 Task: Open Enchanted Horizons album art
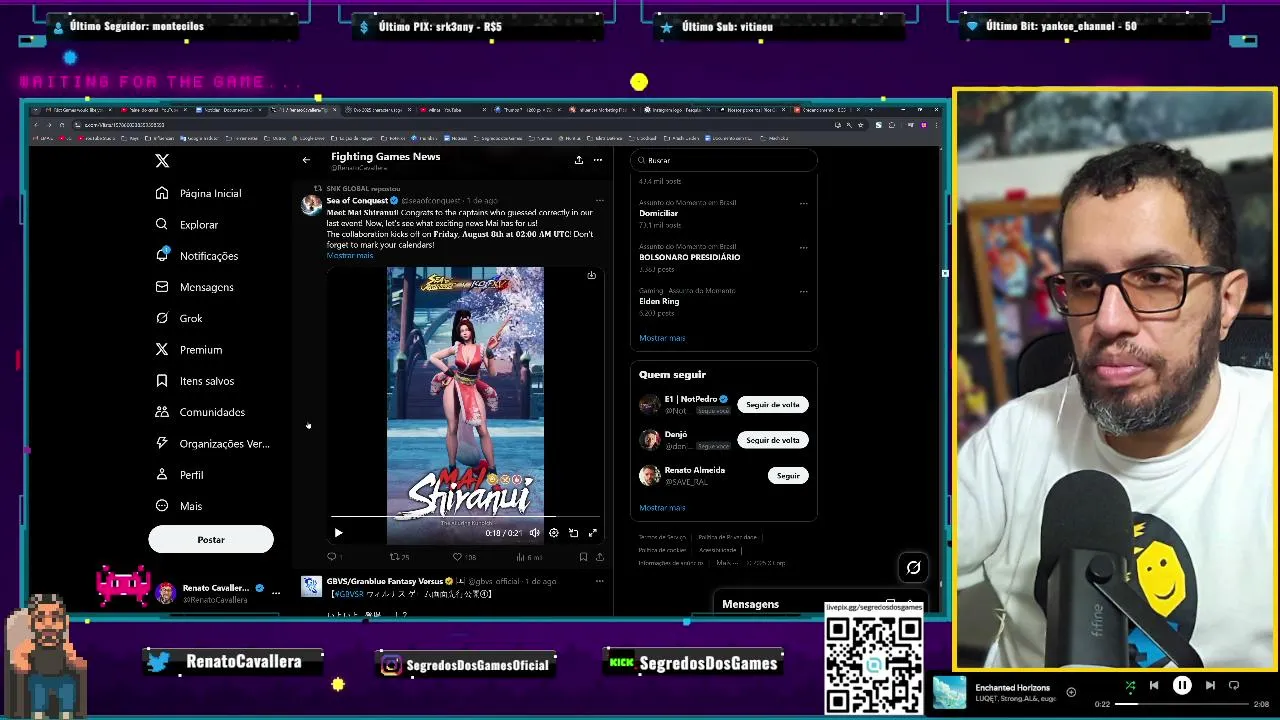[950, 692]
